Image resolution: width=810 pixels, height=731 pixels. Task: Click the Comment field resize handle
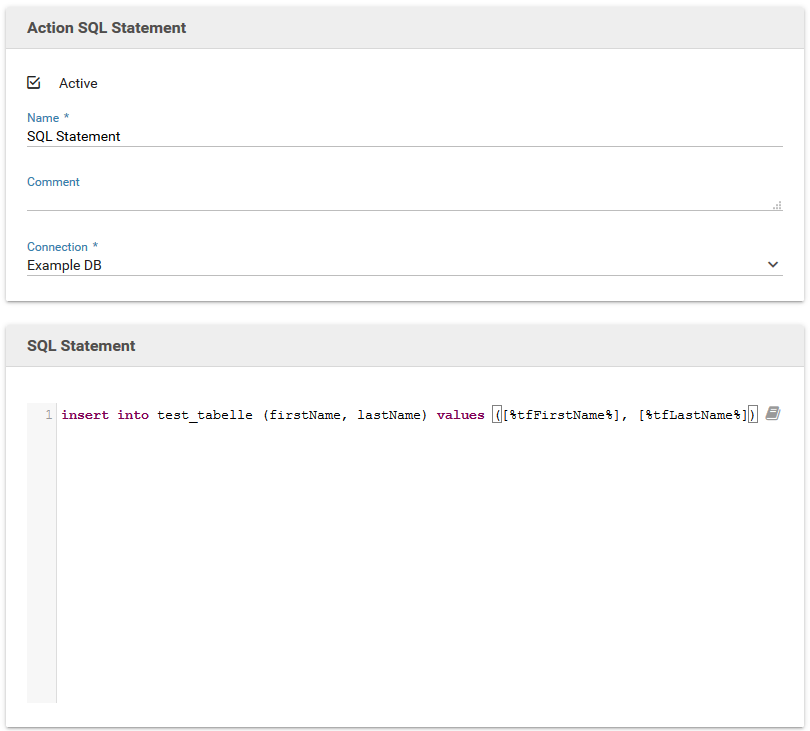(x=777, y=205)
